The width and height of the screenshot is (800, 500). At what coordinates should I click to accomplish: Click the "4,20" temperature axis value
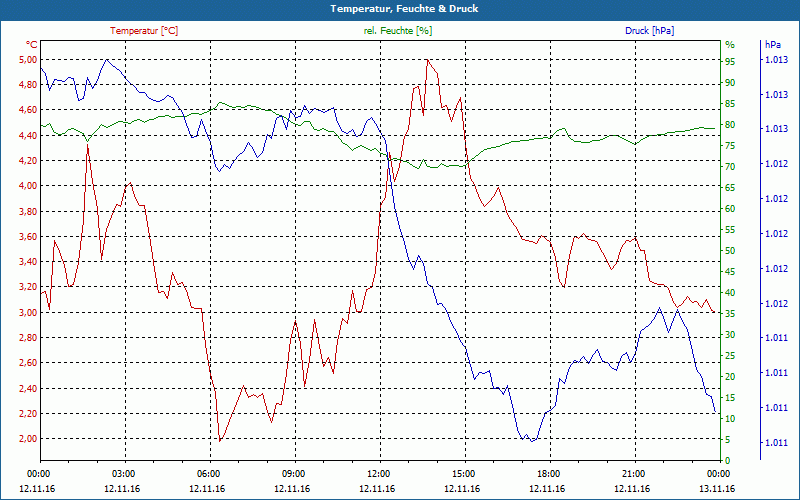(28, 161)
